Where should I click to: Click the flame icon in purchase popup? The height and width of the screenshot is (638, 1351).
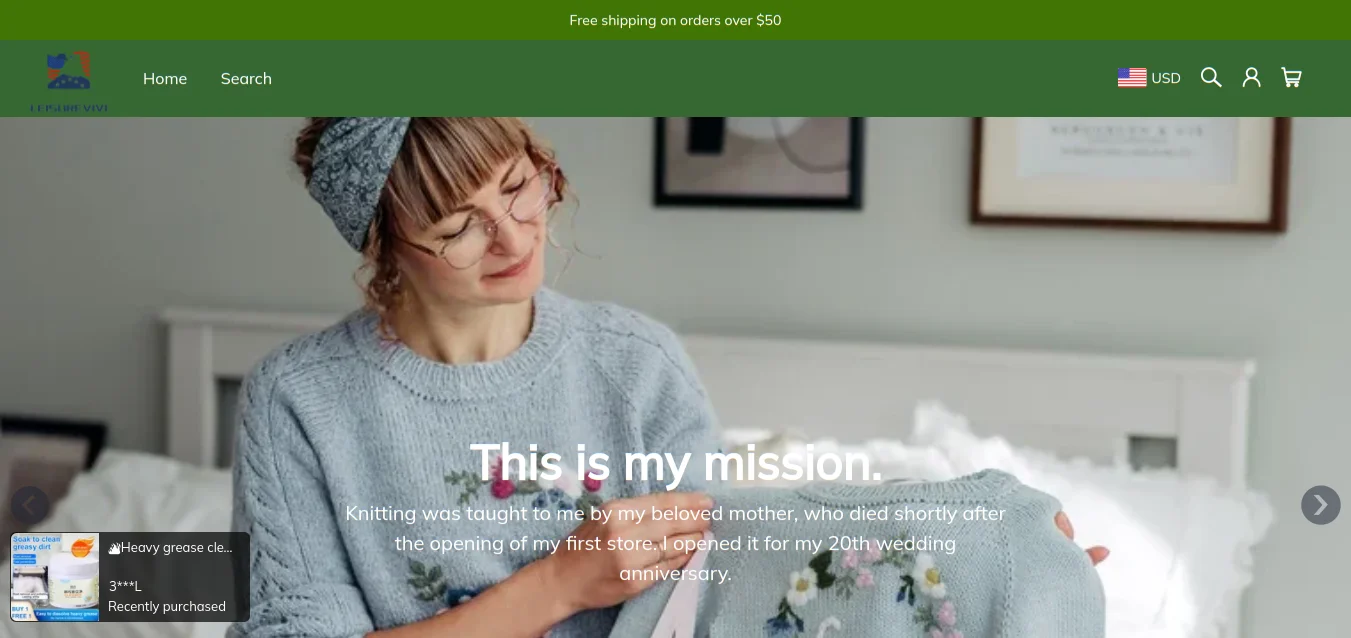click(114, 548)
